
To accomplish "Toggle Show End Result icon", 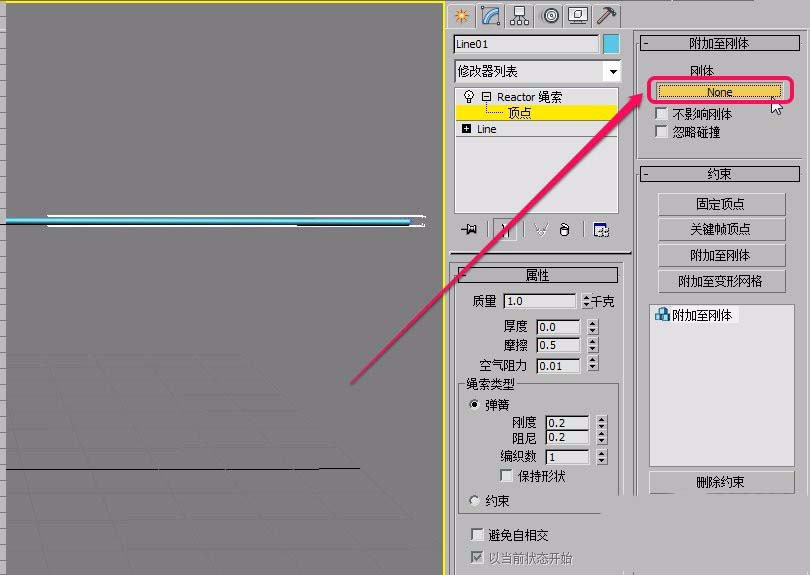I will 505,229.
